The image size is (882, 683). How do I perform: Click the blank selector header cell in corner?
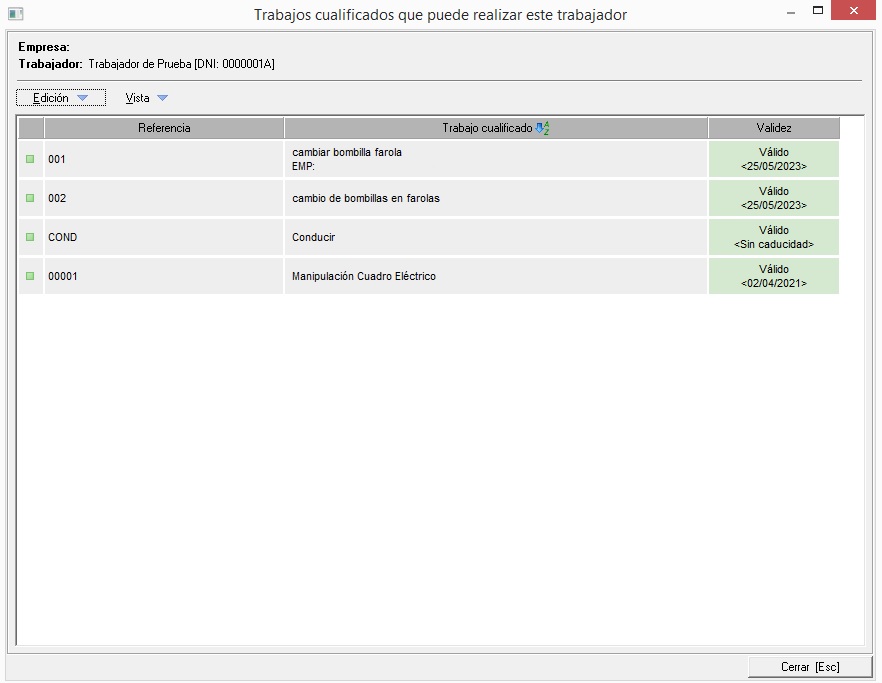pos(31,128)
